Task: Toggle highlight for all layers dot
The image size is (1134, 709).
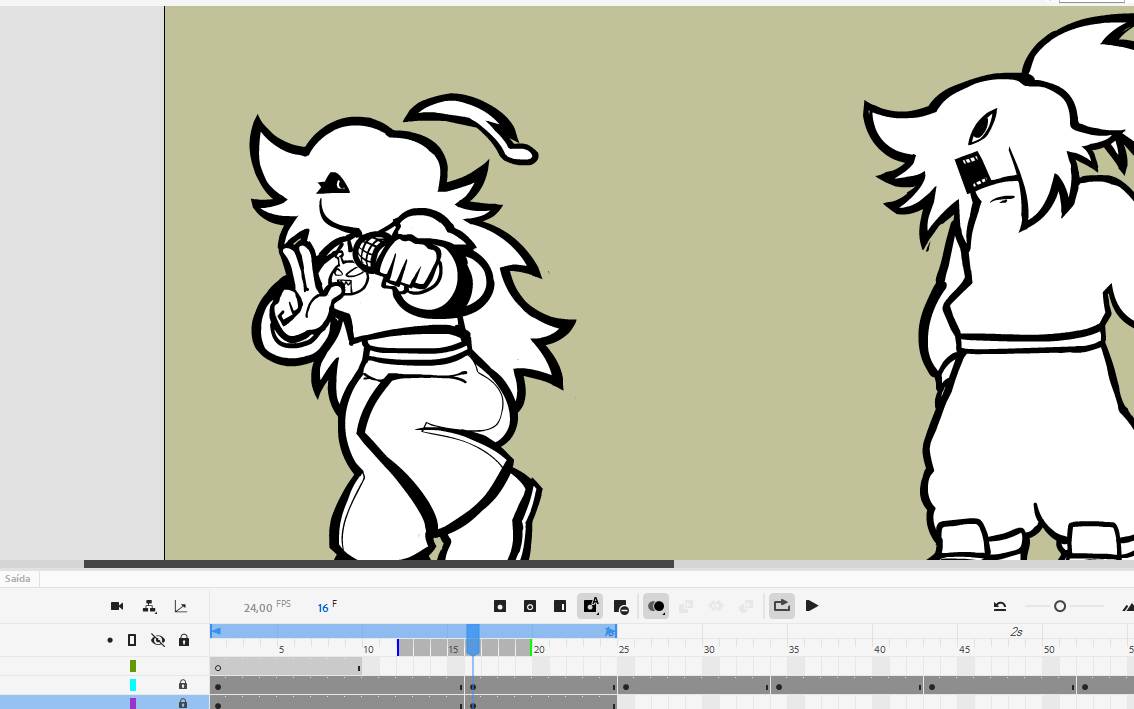Action: 110,640
